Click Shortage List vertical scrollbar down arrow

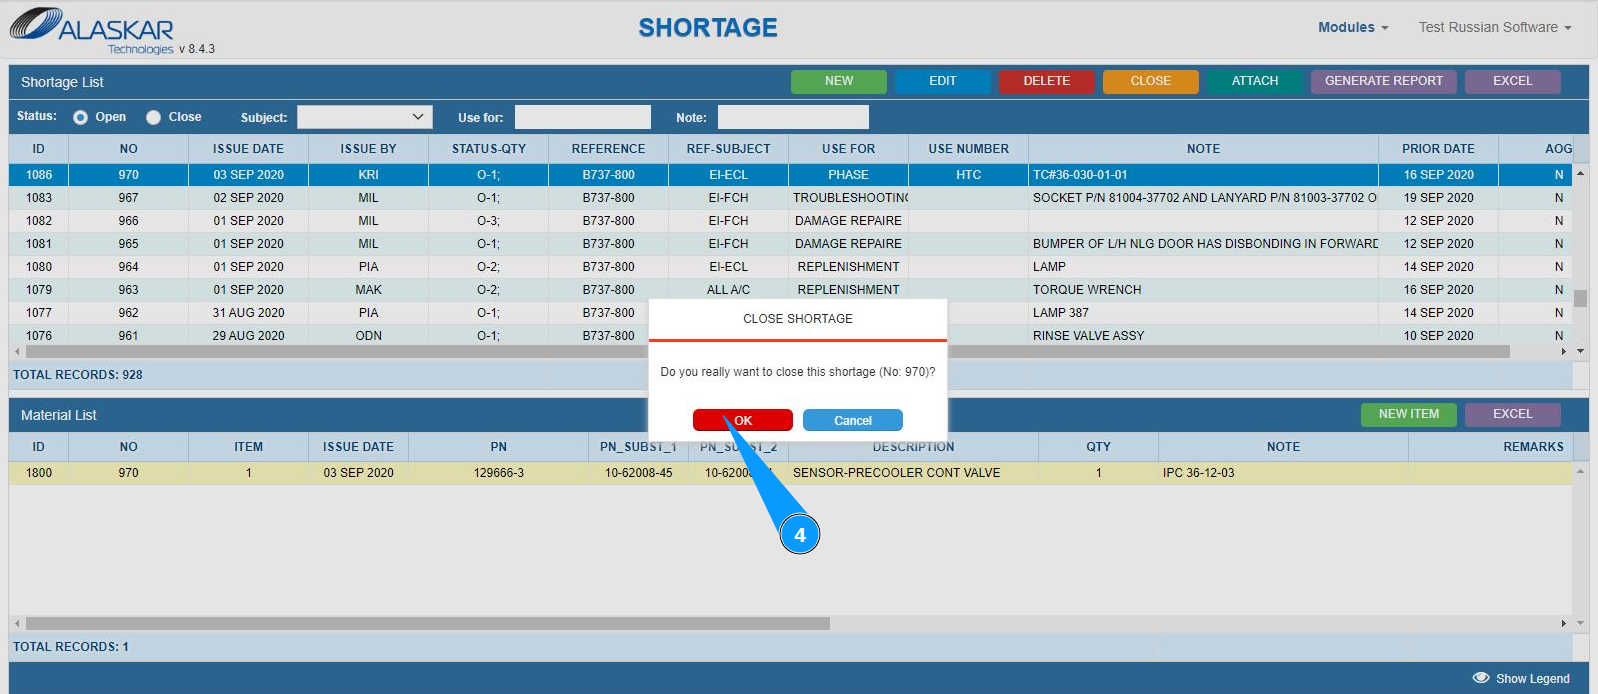pyautogui.click(x=1581, y=351)
